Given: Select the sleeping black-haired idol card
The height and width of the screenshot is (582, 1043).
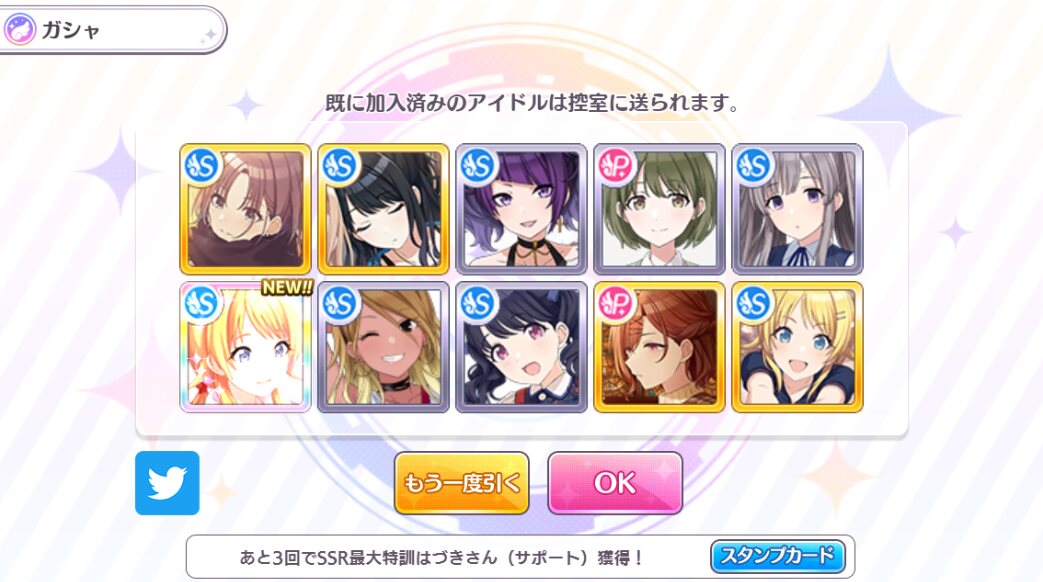Looking at the screenshot, I should click(383, 209).
